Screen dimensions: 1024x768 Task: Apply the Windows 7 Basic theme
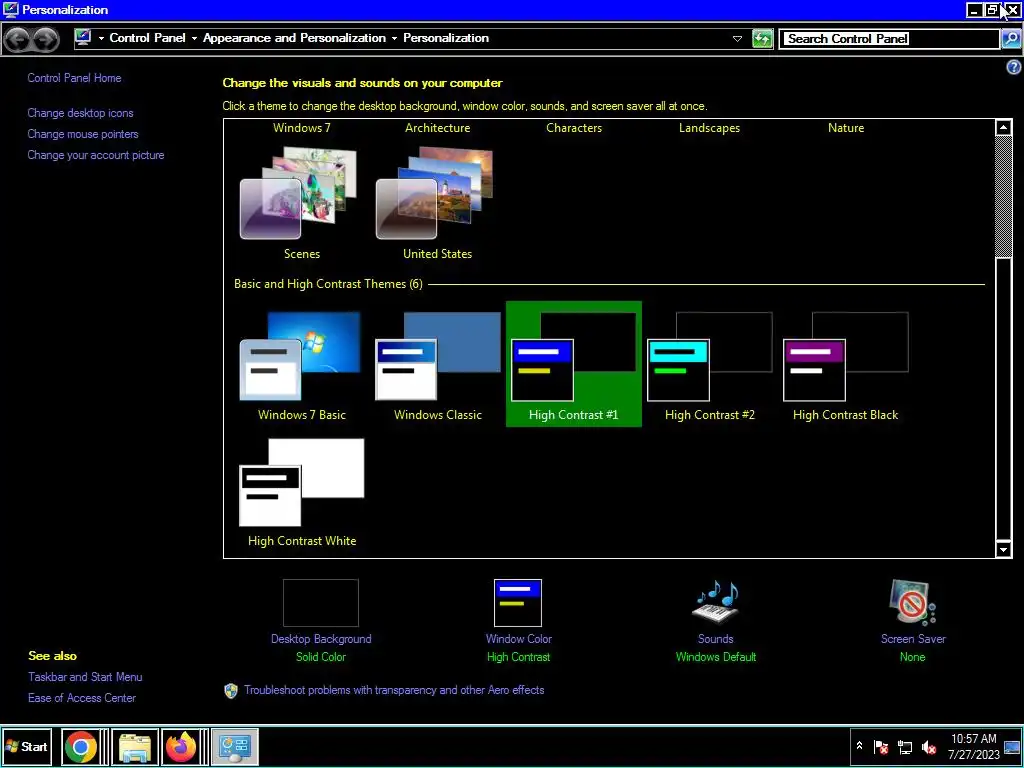[x=300, y=356]
